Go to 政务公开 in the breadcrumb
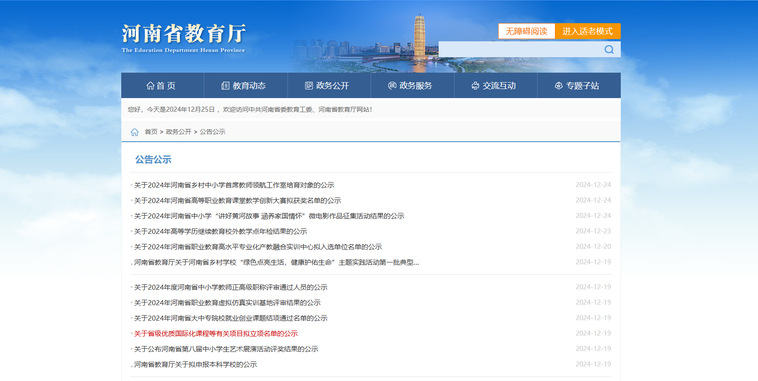This screenshot has width=758, height=381. coord(178,132)
